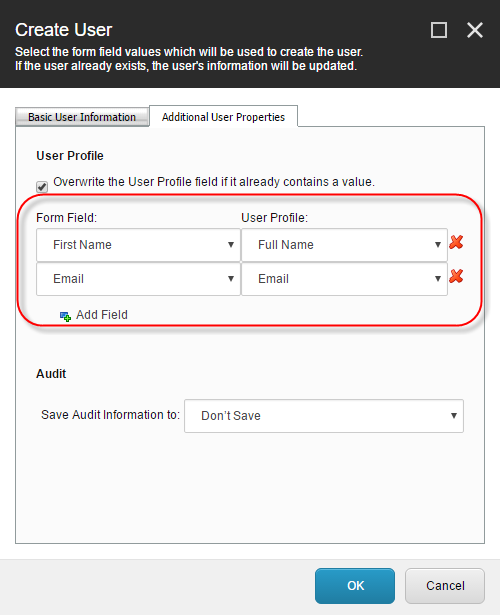Click the arrow on Don't Save dropdown
The height and width of the screenshot is (615, 500).
coord(454,416)
